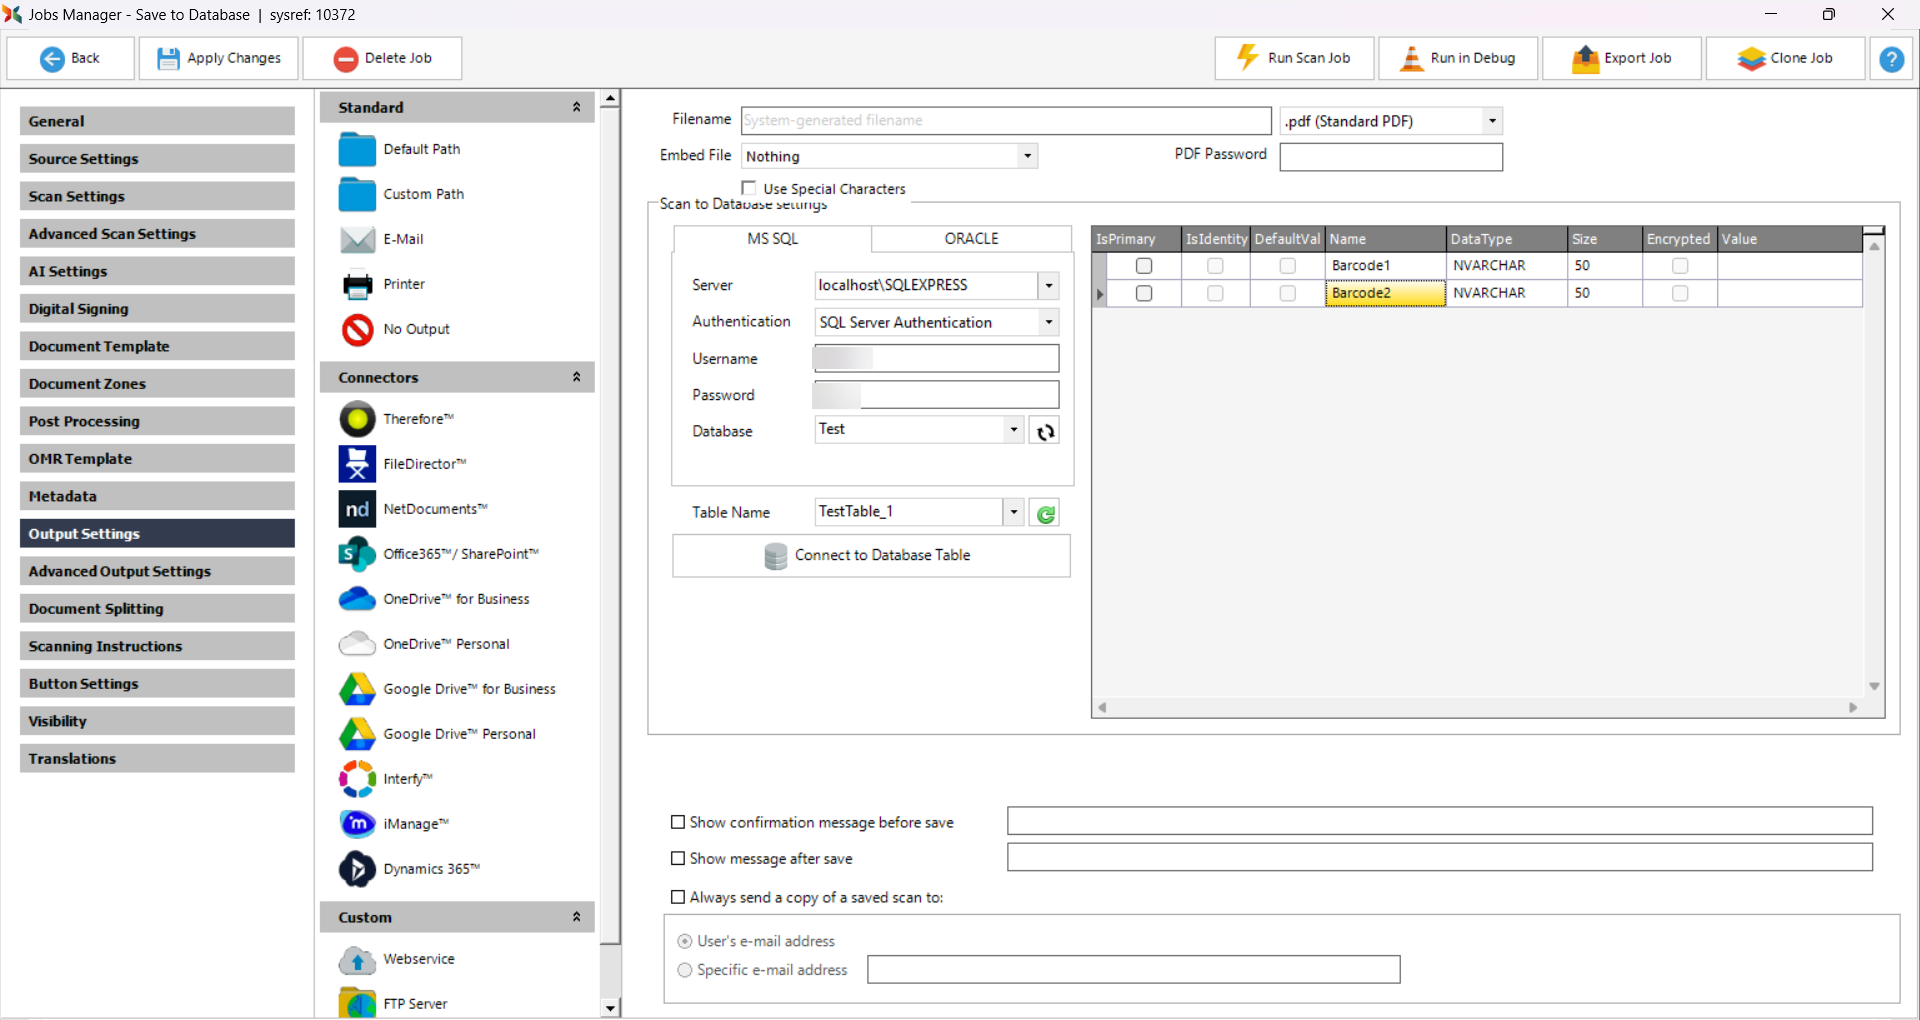Image resolution: width=1920 pixels, height=1020 pixels.
Task: Enable Use Special Characters checkbox
Action: (x=749, y=188)
